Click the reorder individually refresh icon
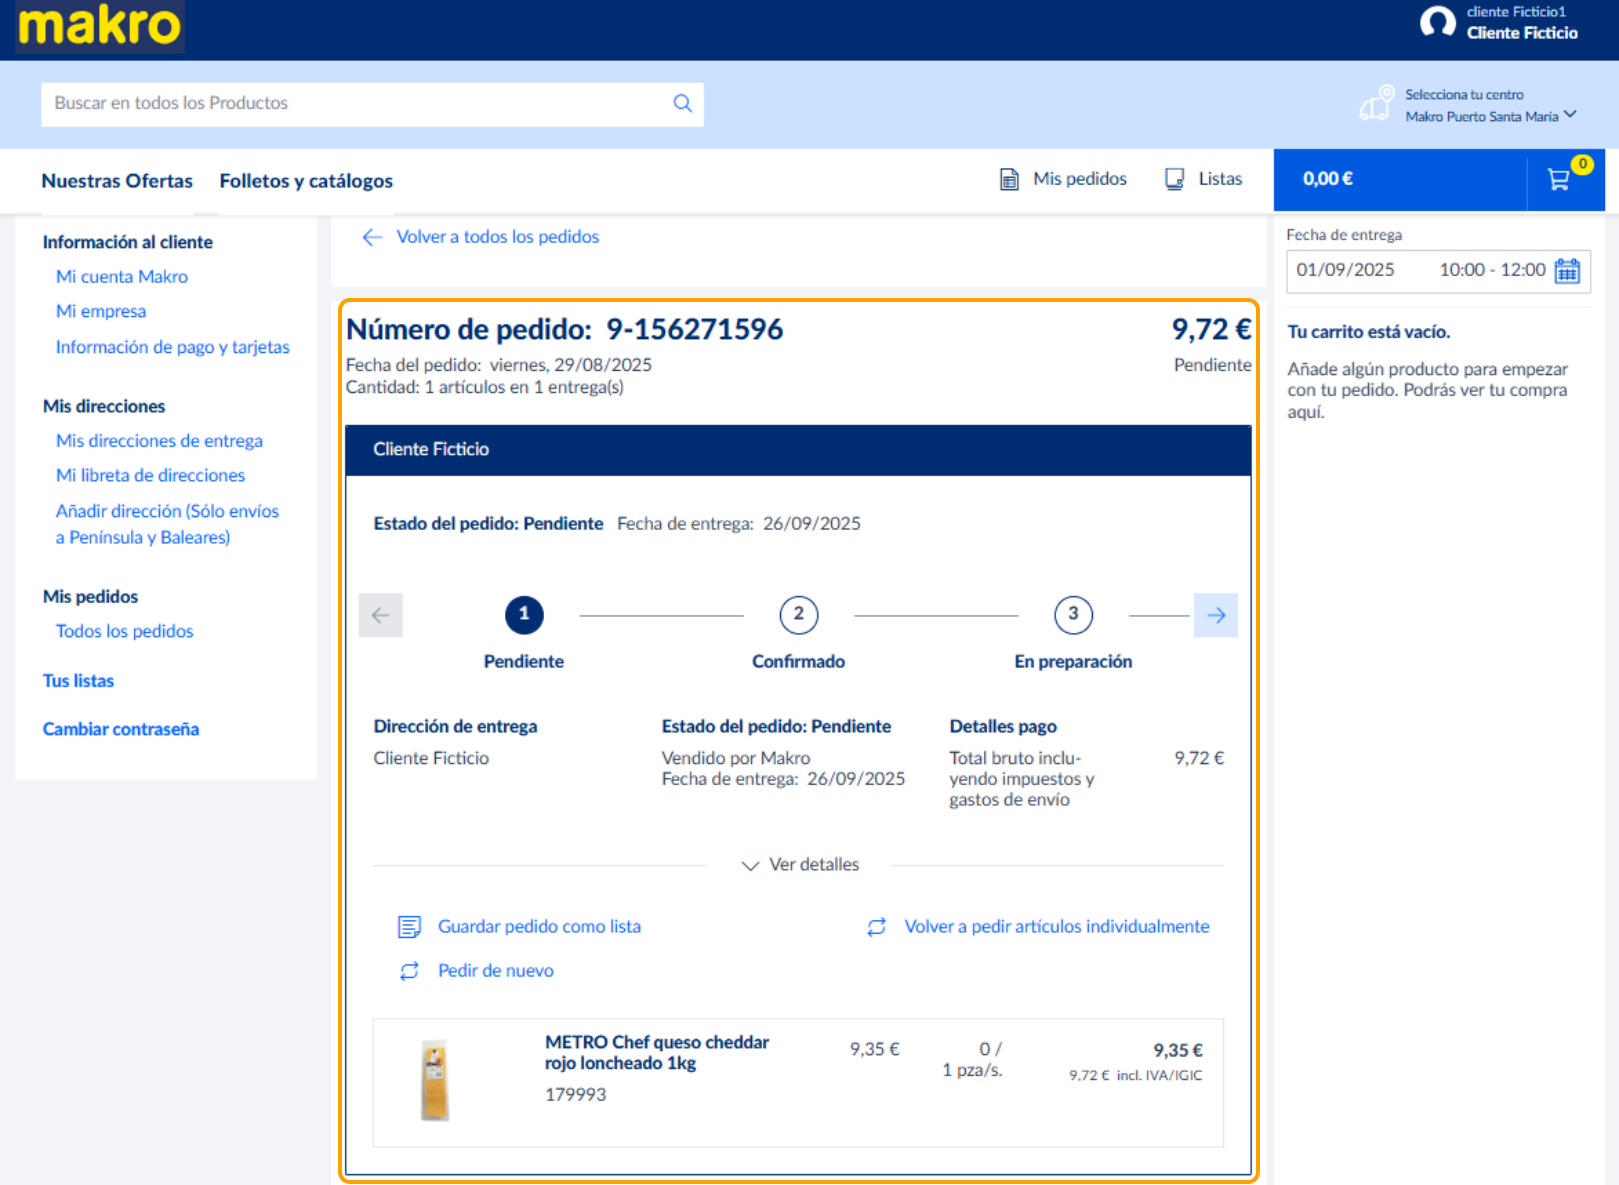This screenshot has width=1619, height=1185. (x=876, y=927)
